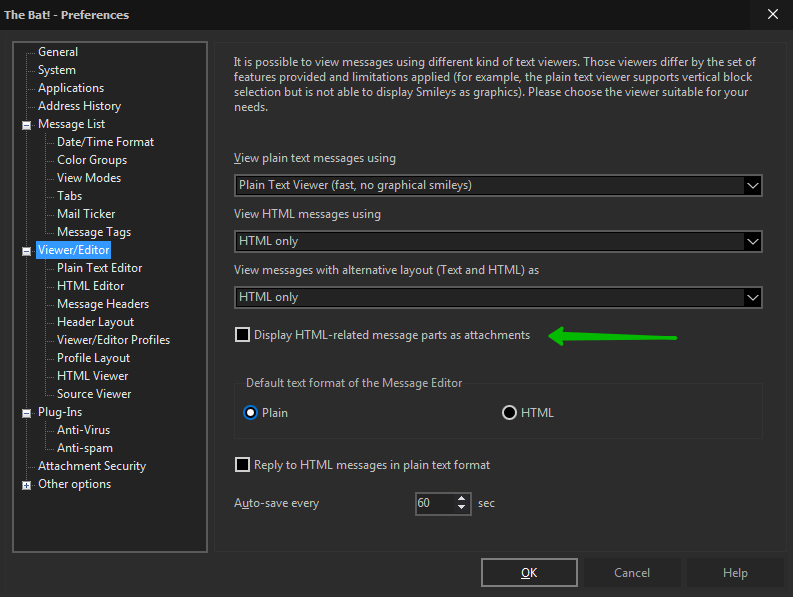Select System in the tree
Image resolution: width=793 pixels, height=597 pixels.
point(57,70)
